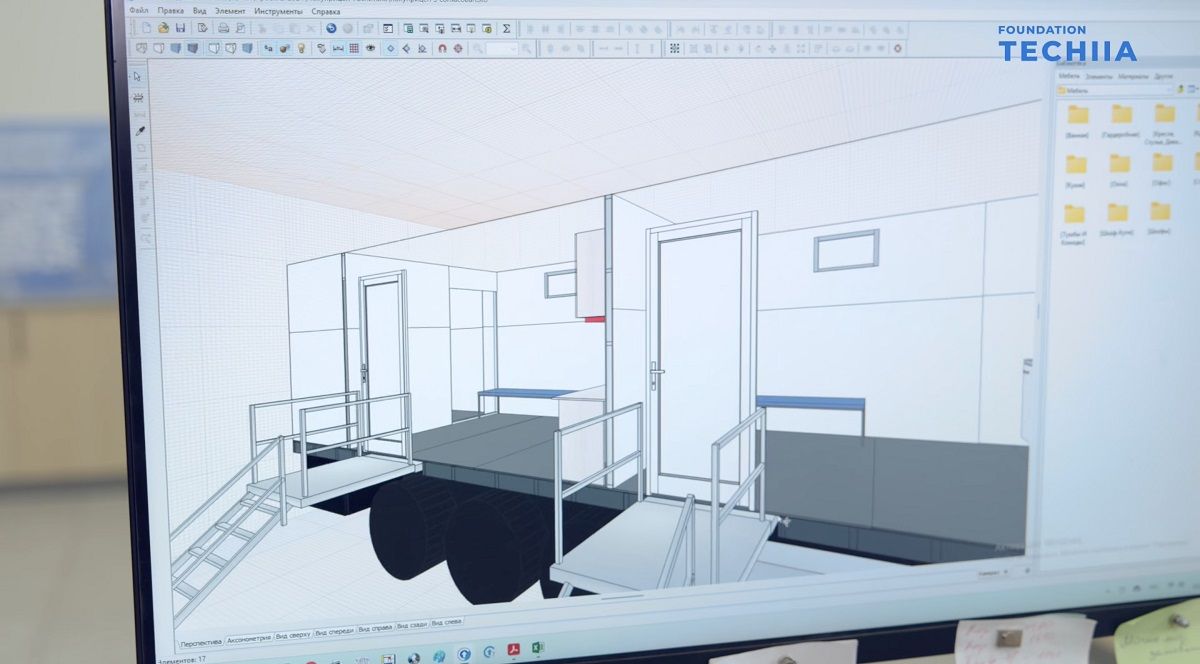Click the Print icon in toolbar
1200x664 pixels.
(x=223, y=28)
